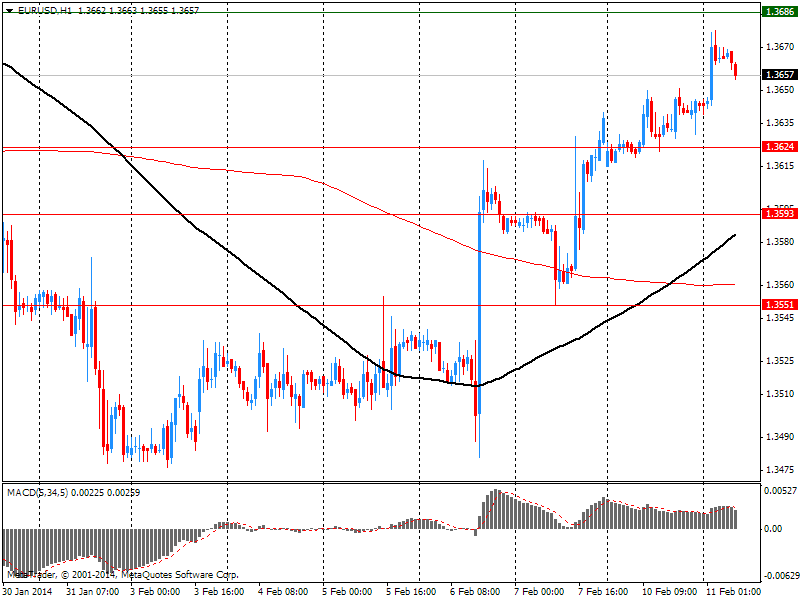Screen dimensions: 800x600
Task: Select the green 1.3686 price label
Action: click(780, 11)
